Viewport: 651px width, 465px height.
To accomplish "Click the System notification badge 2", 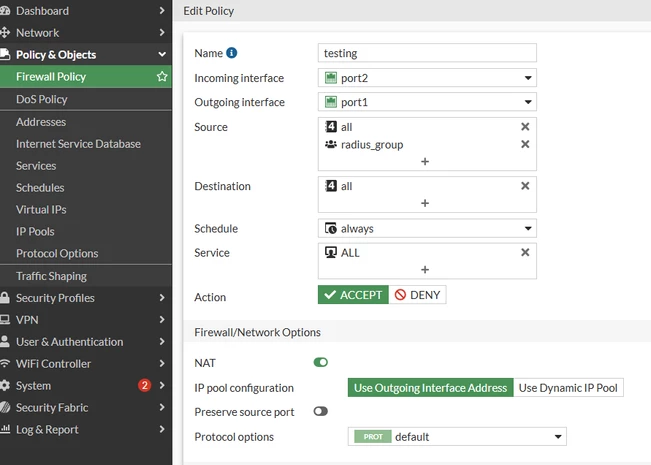I will tap(144, 385).
